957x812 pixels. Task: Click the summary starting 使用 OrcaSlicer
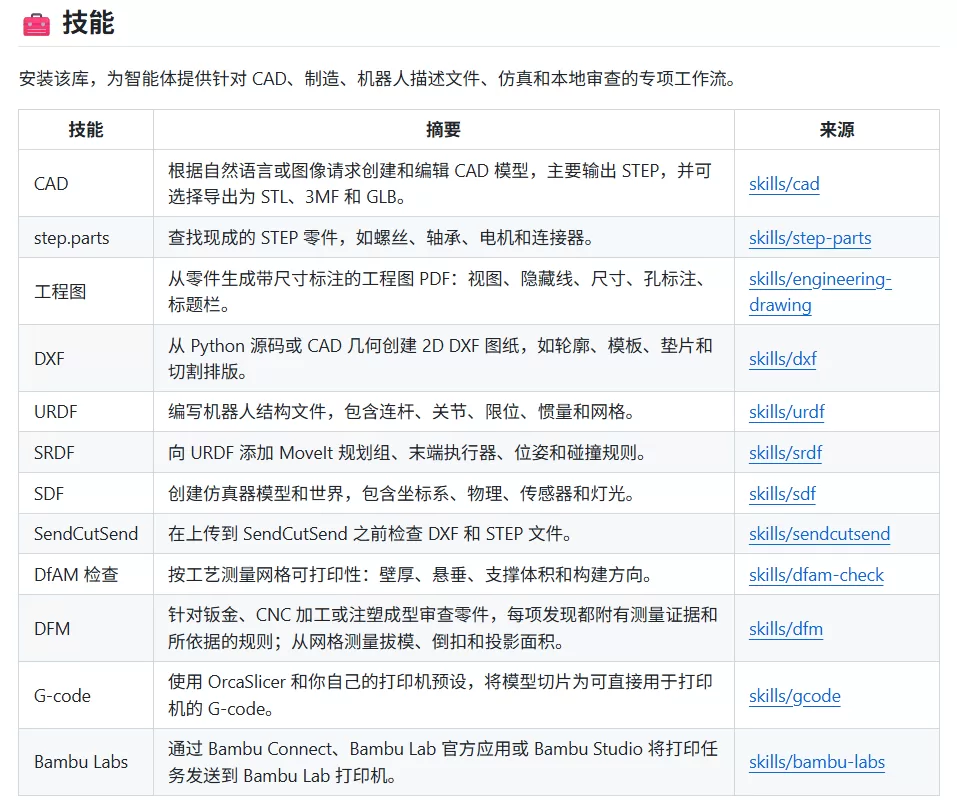click(x=441, y=695)
